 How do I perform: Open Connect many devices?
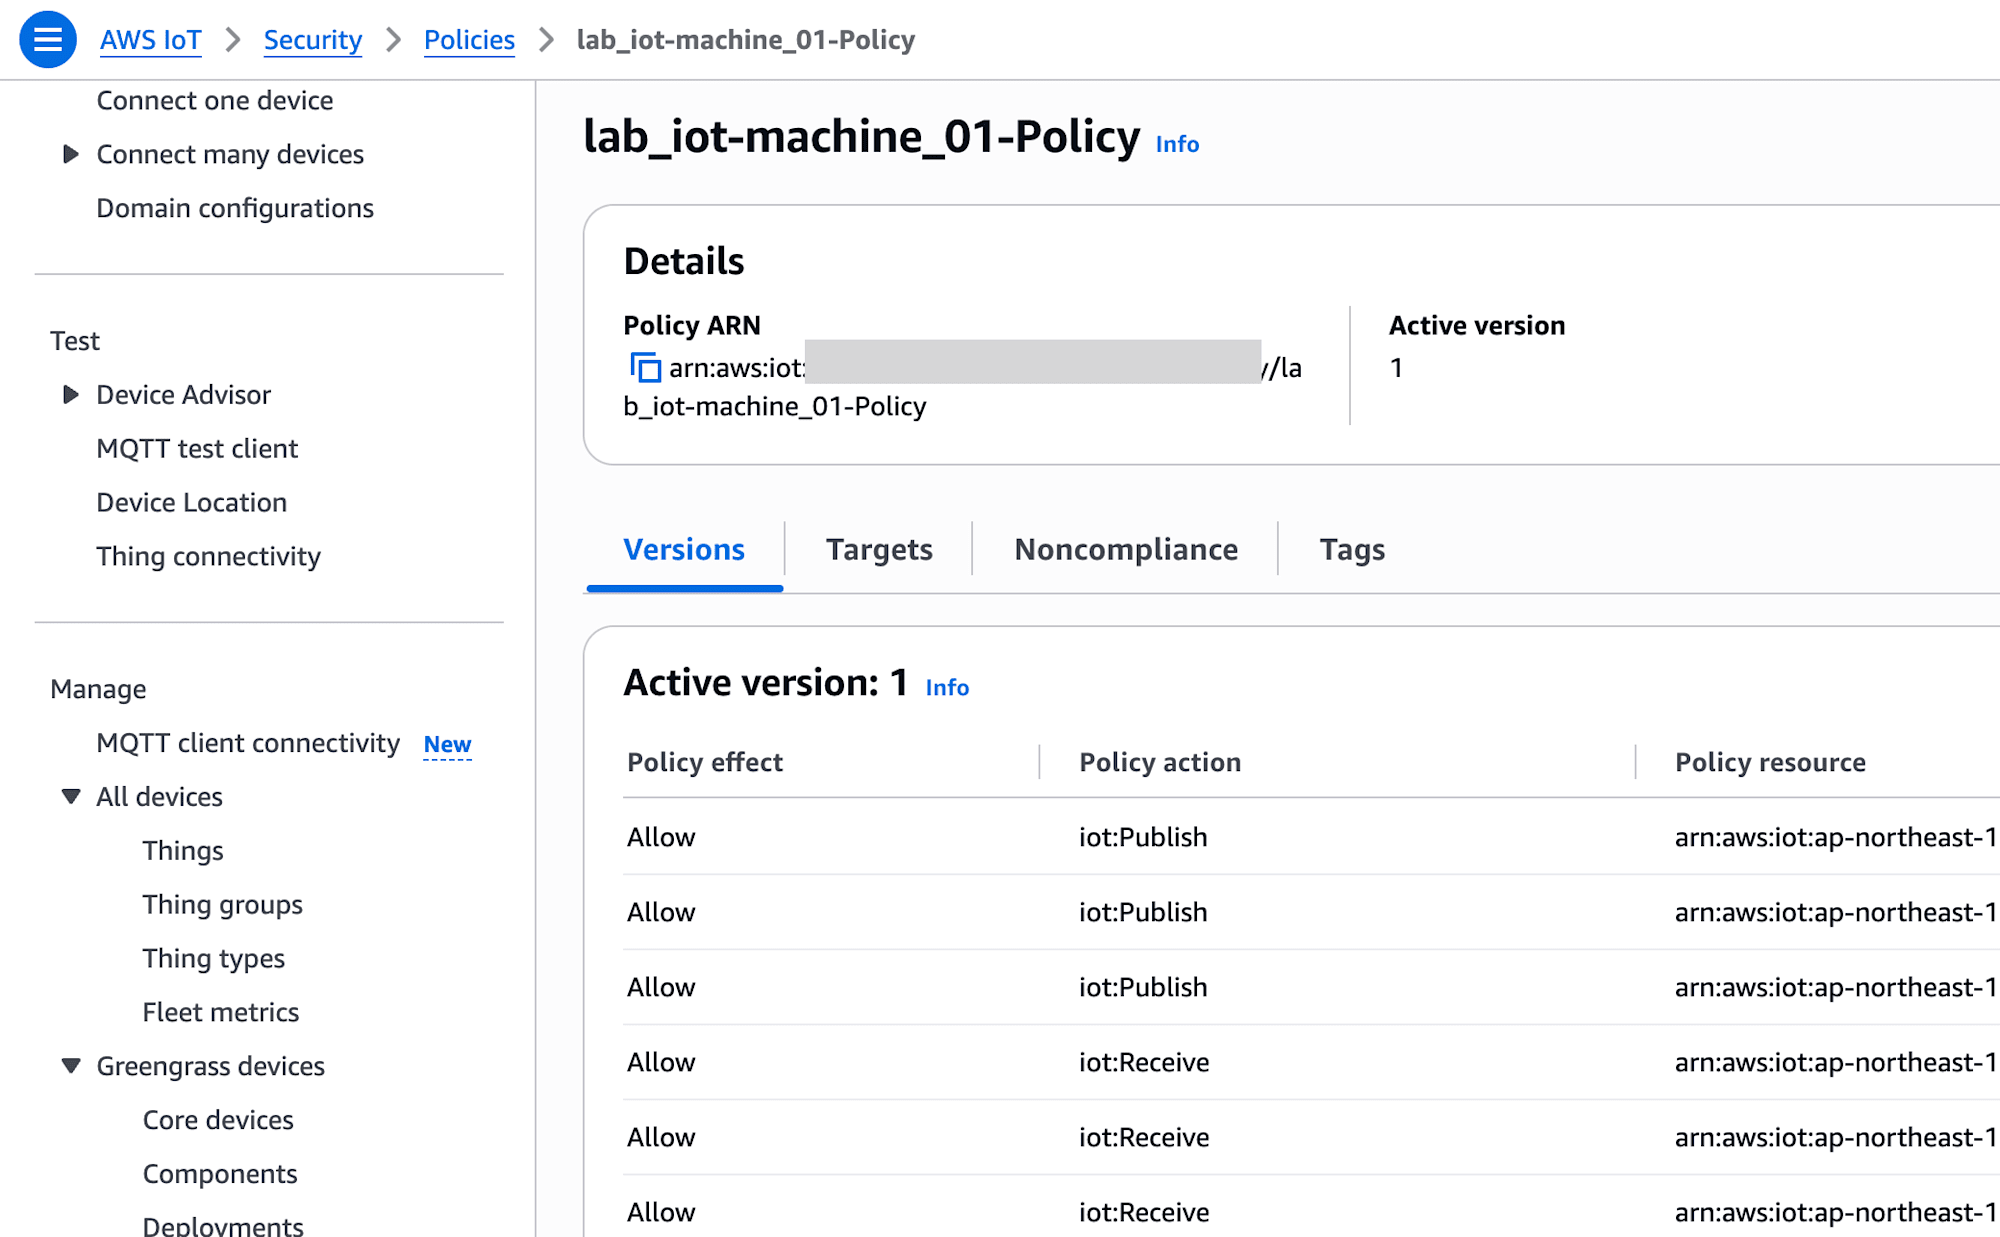[x=230, y=154]
